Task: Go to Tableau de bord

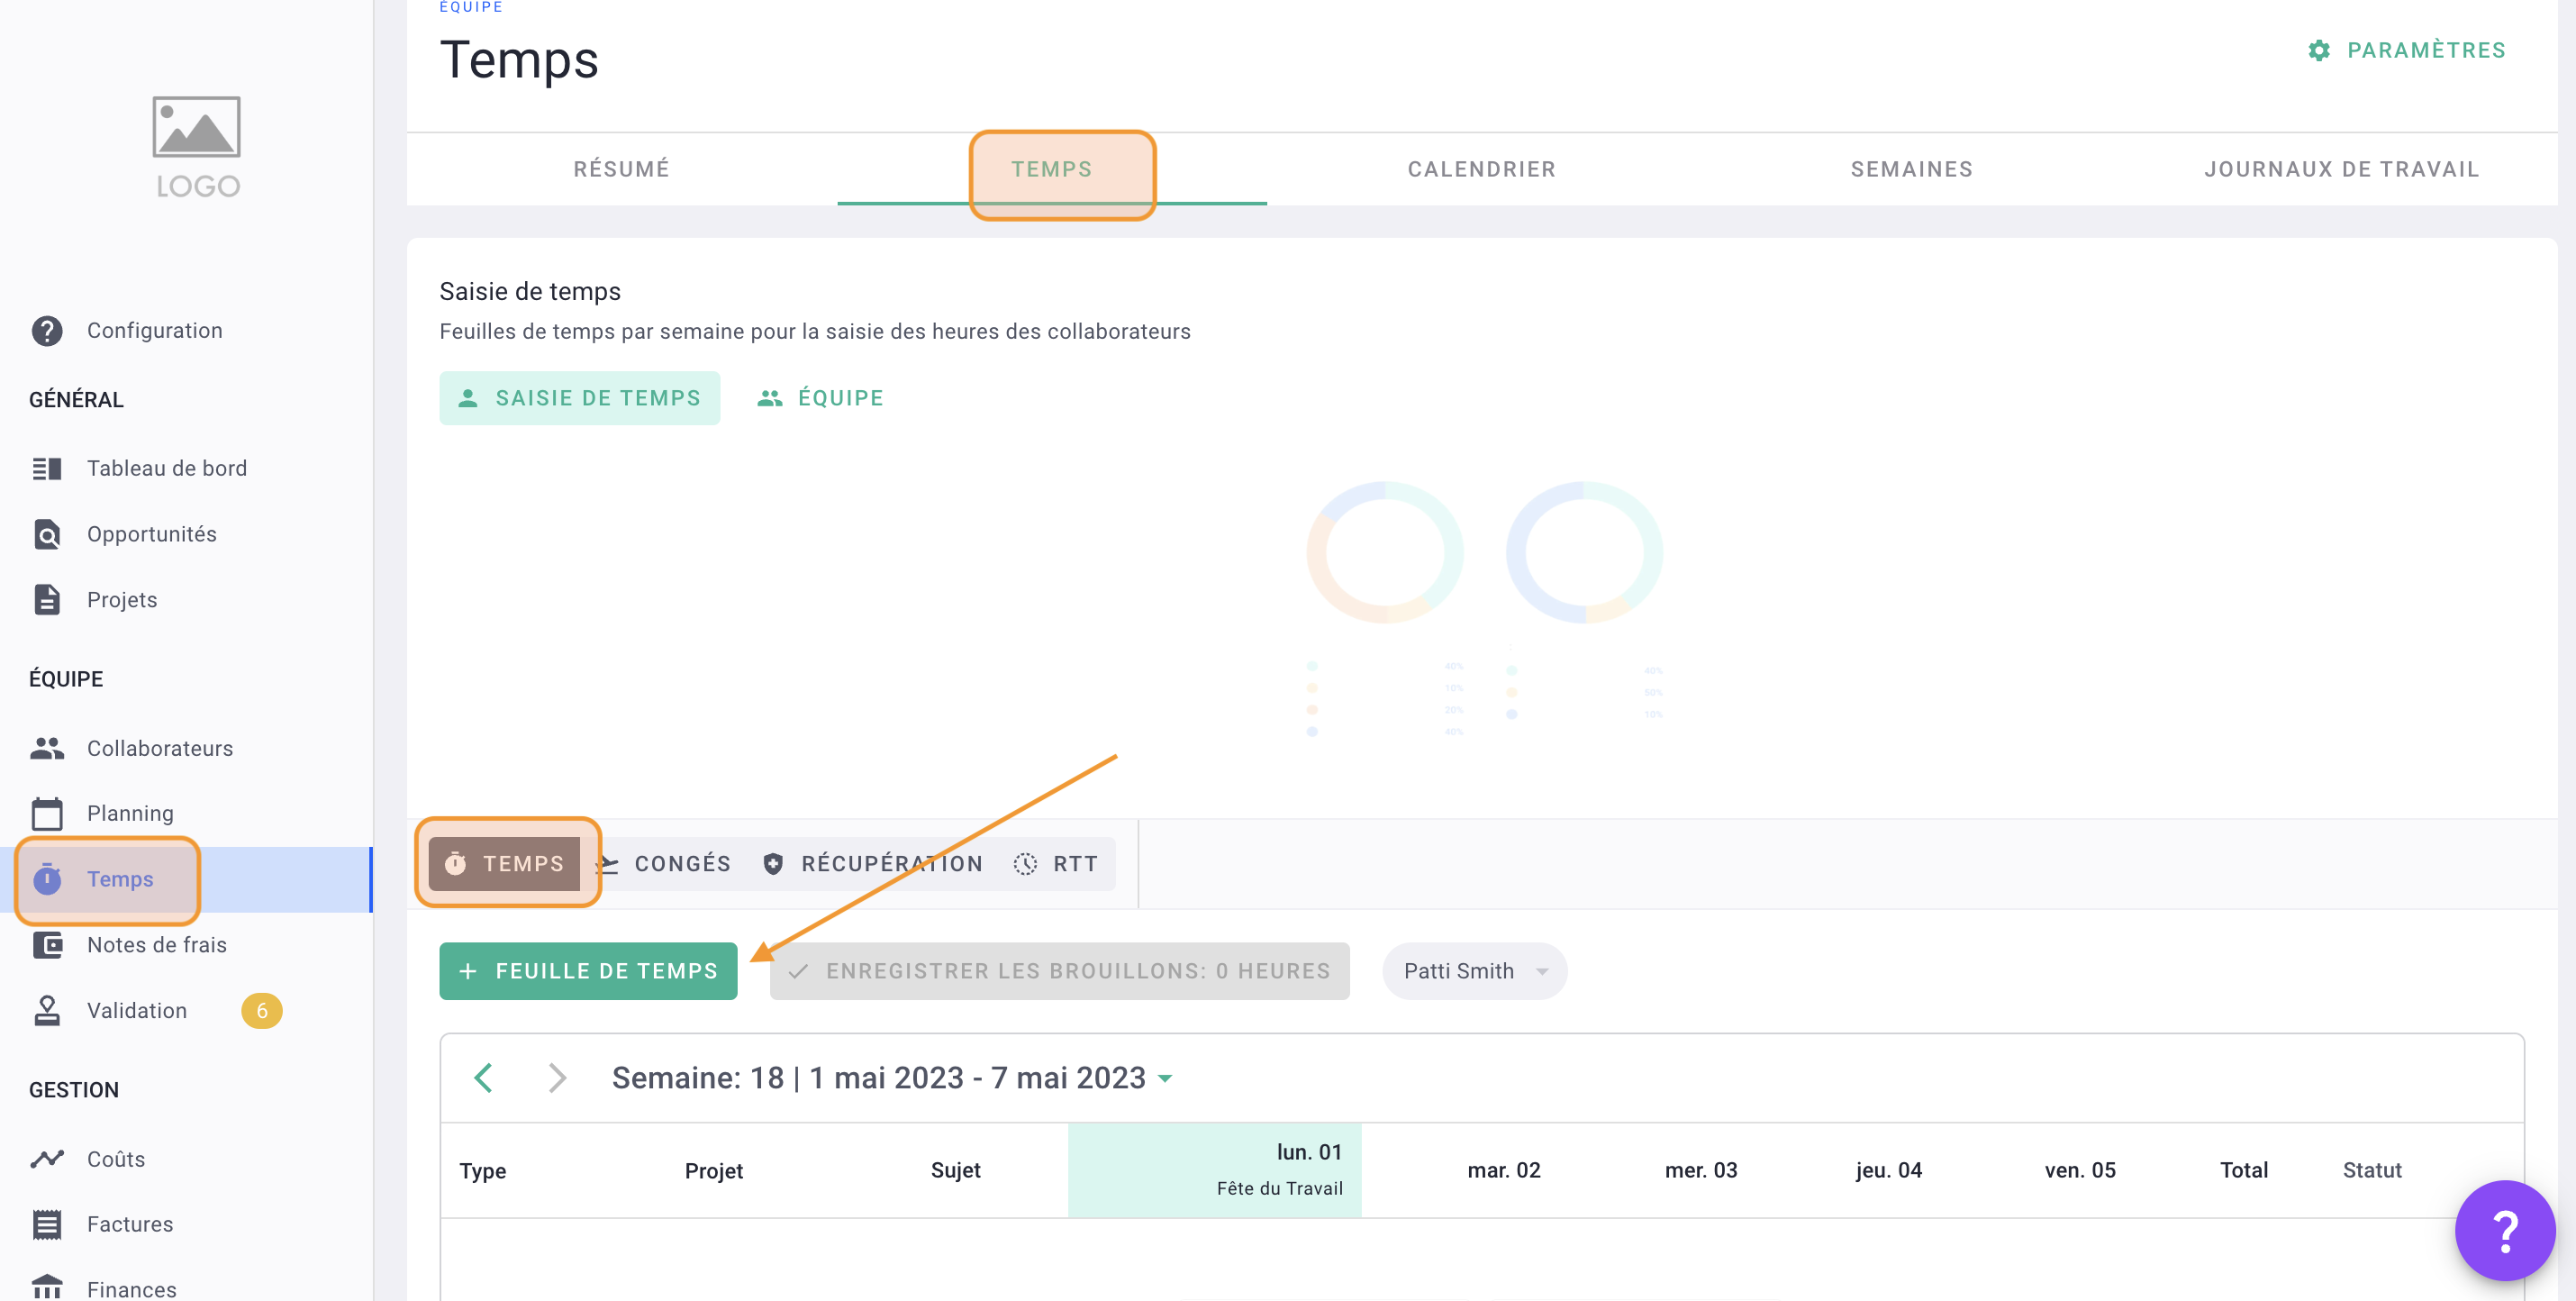Action: (167, 468)
